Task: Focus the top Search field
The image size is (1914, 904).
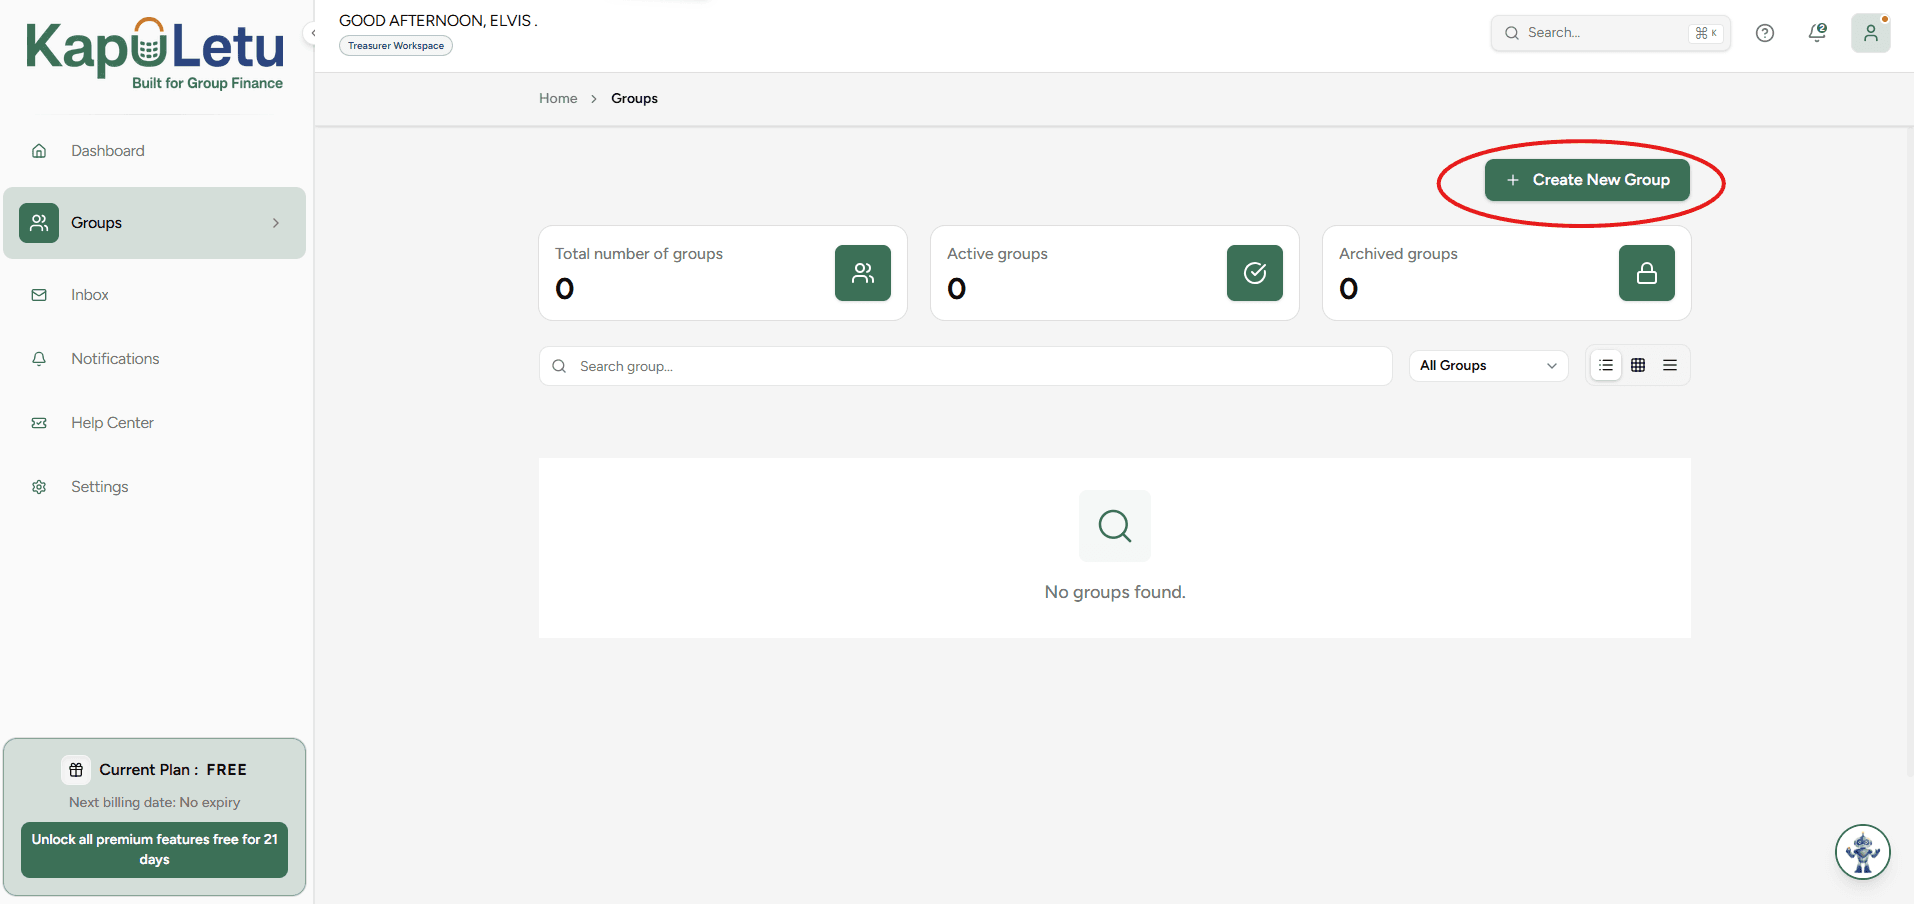Action: pyautogui.click(x=1610, y=33)
